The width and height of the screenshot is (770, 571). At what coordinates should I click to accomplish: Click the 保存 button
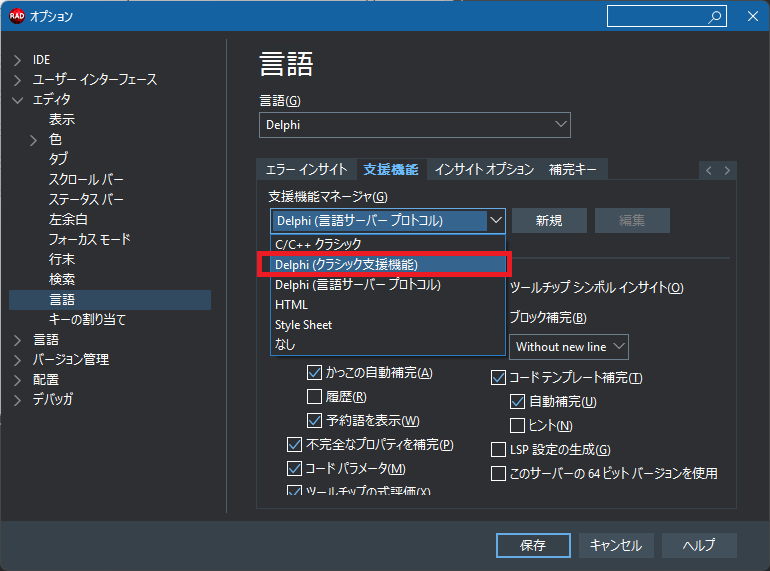(533, 545)
